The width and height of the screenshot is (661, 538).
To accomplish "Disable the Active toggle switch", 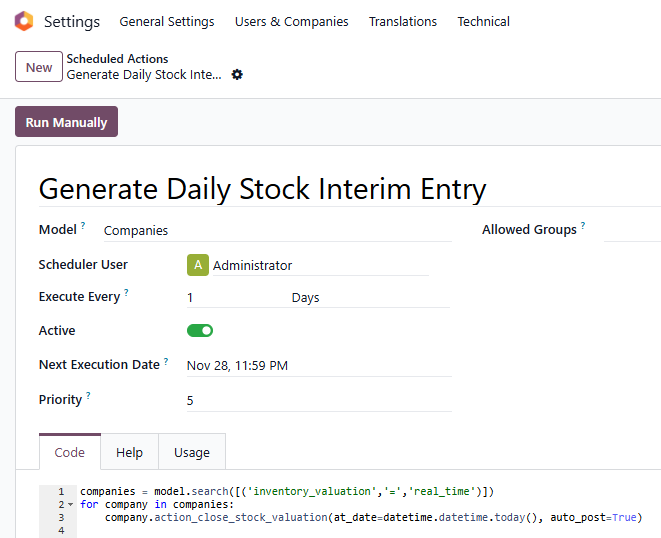I will (200, 331).
